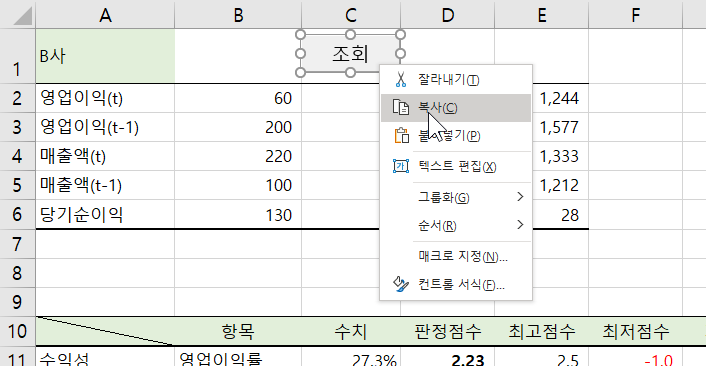
Task: Select row 3 header
Action: [x=17, y=127]
